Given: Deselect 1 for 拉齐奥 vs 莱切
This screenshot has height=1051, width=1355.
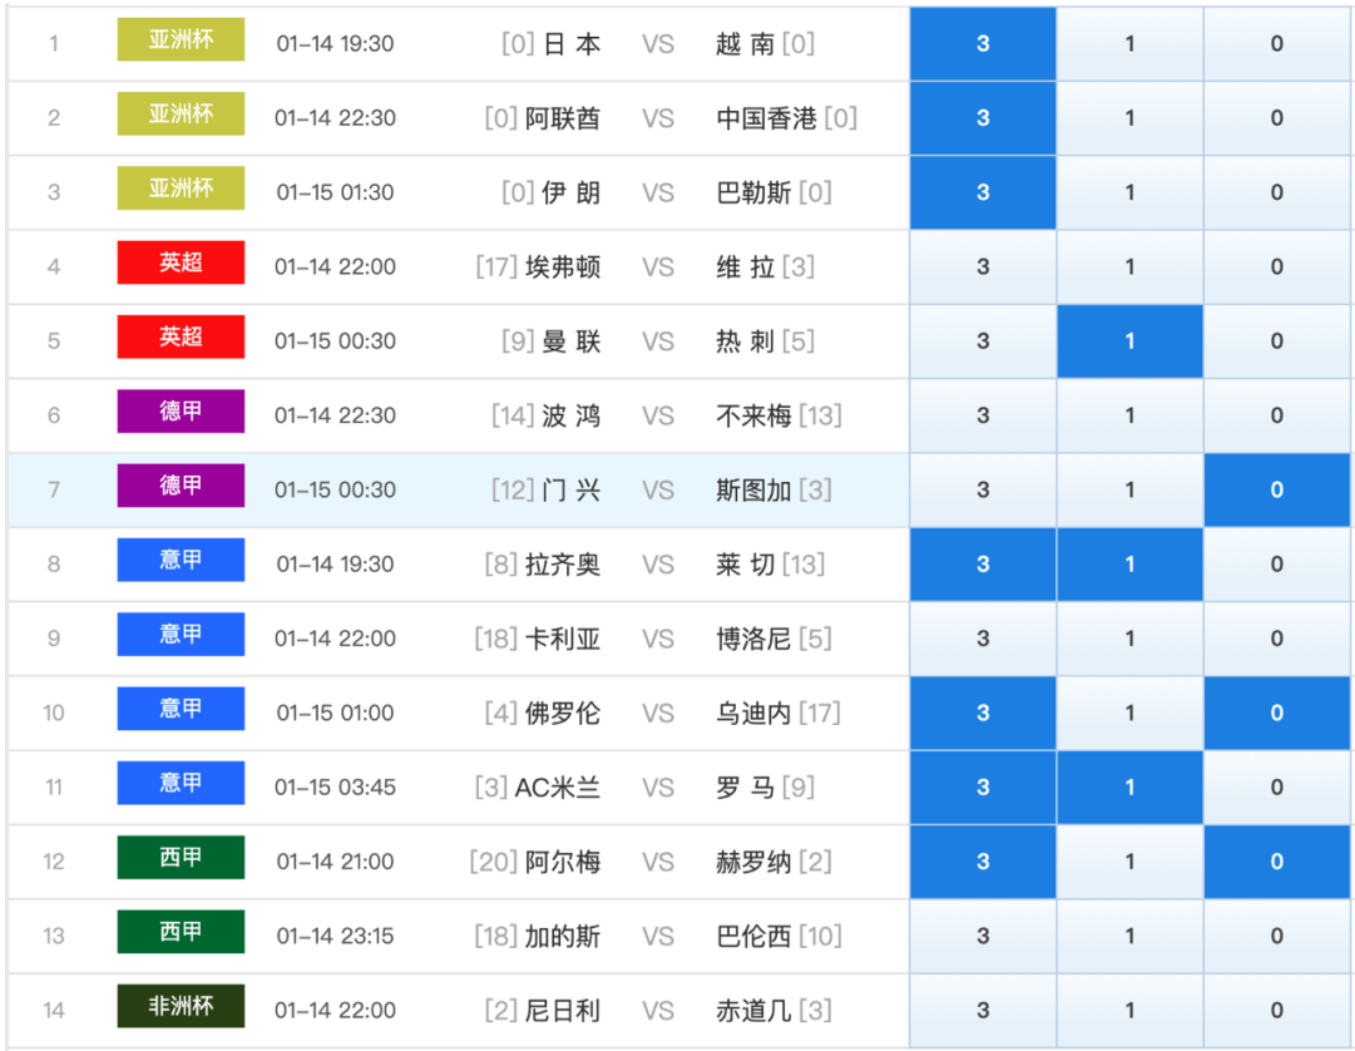Looking at the screenshot, I should tap(1130, 564).
